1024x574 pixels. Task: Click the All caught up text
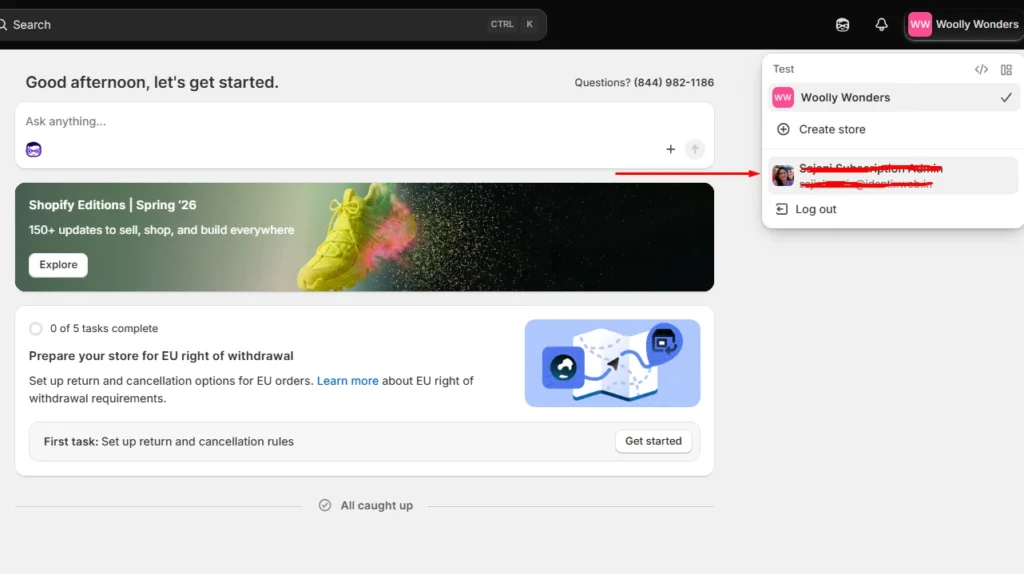click(376, 505)
